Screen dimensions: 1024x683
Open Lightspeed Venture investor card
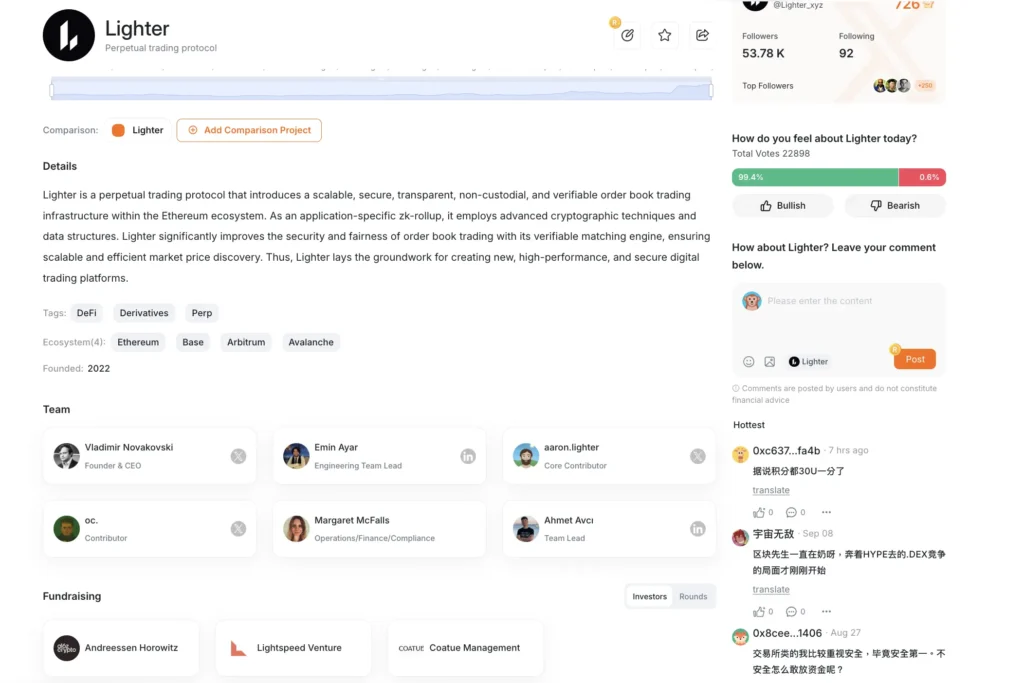point(293,648)
